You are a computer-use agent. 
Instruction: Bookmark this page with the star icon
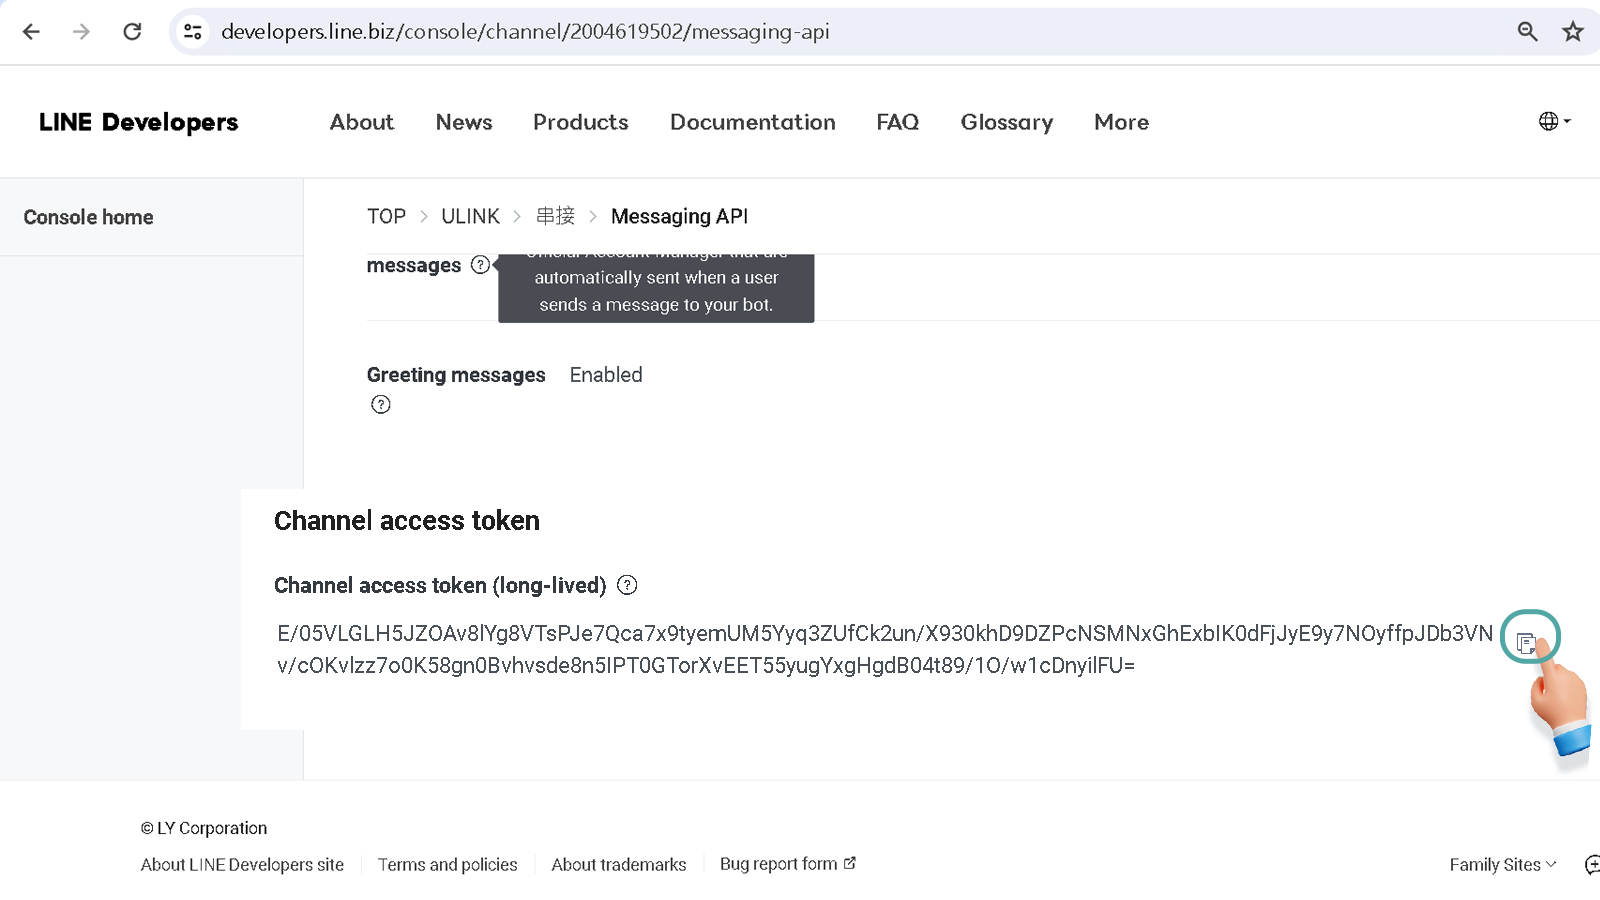(1573, 32)
